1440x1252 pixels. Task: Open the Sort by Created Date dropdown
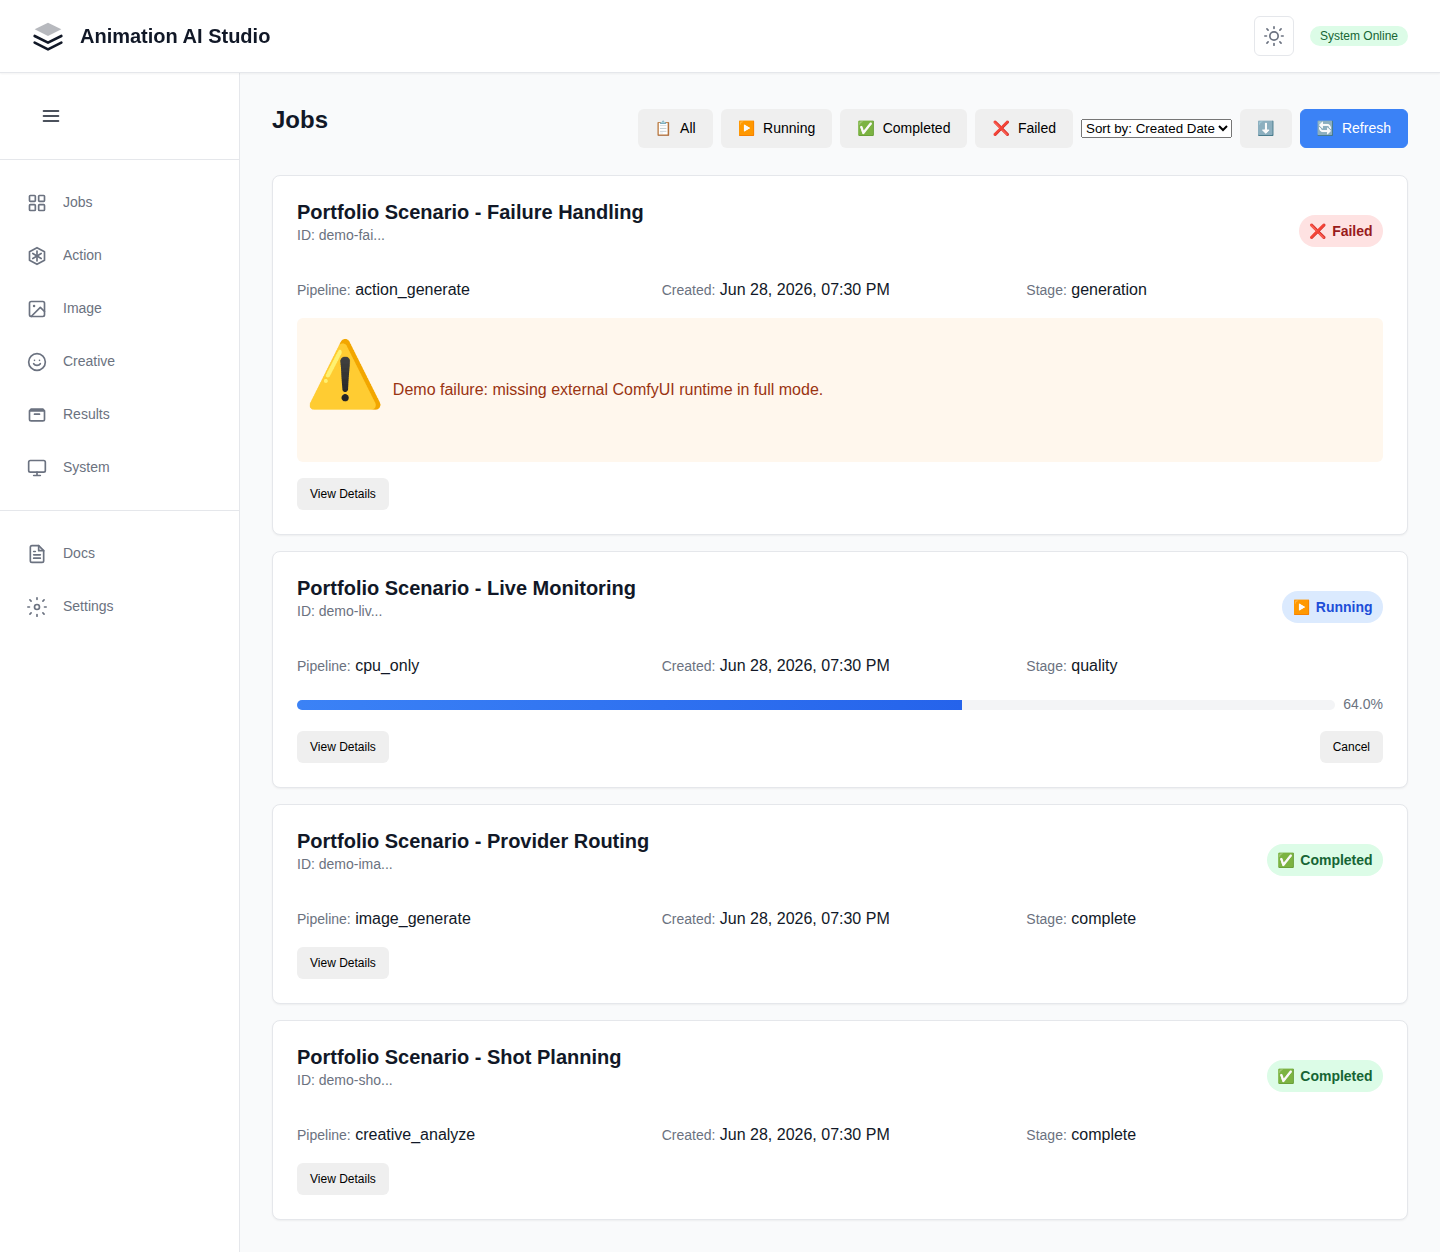point(1156,128)
